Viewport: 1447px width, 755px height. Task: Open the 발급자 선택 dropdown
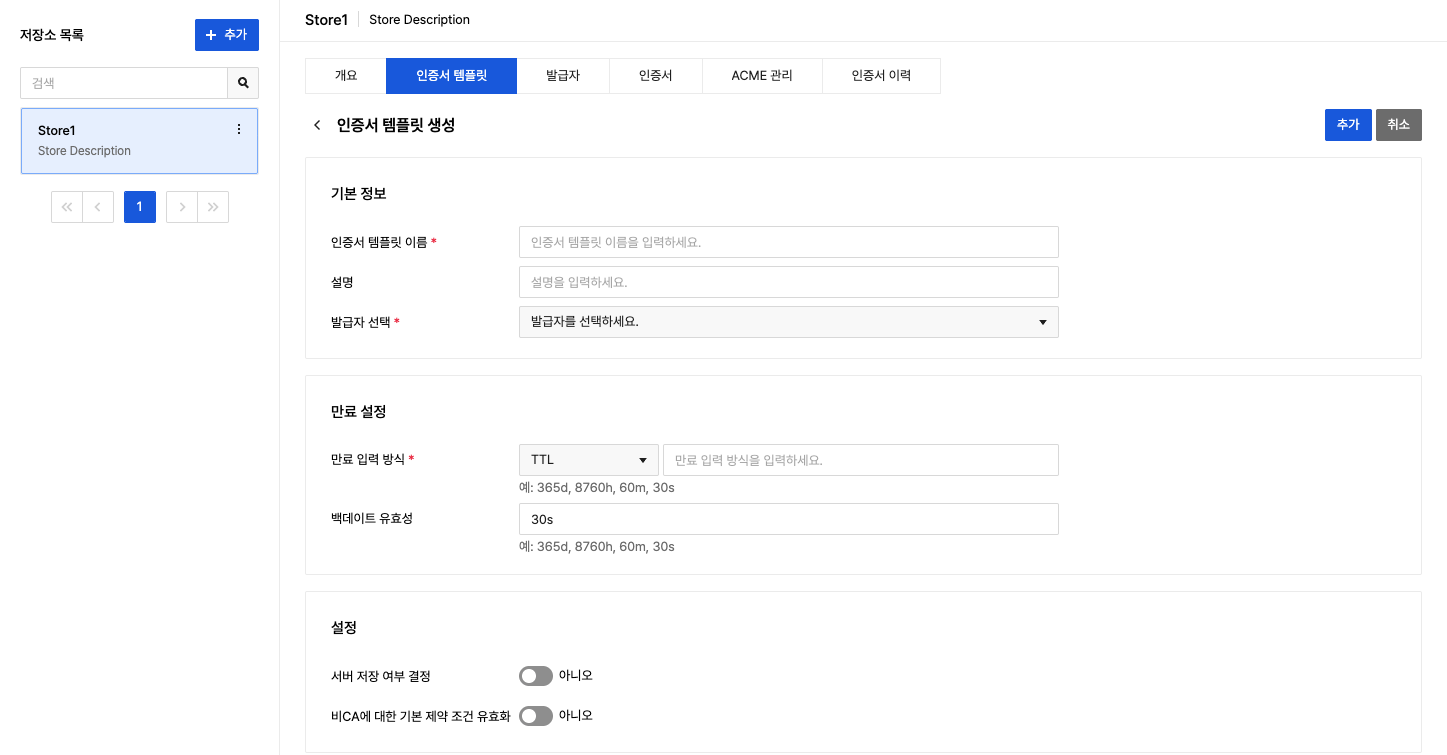tap(788, 322)
